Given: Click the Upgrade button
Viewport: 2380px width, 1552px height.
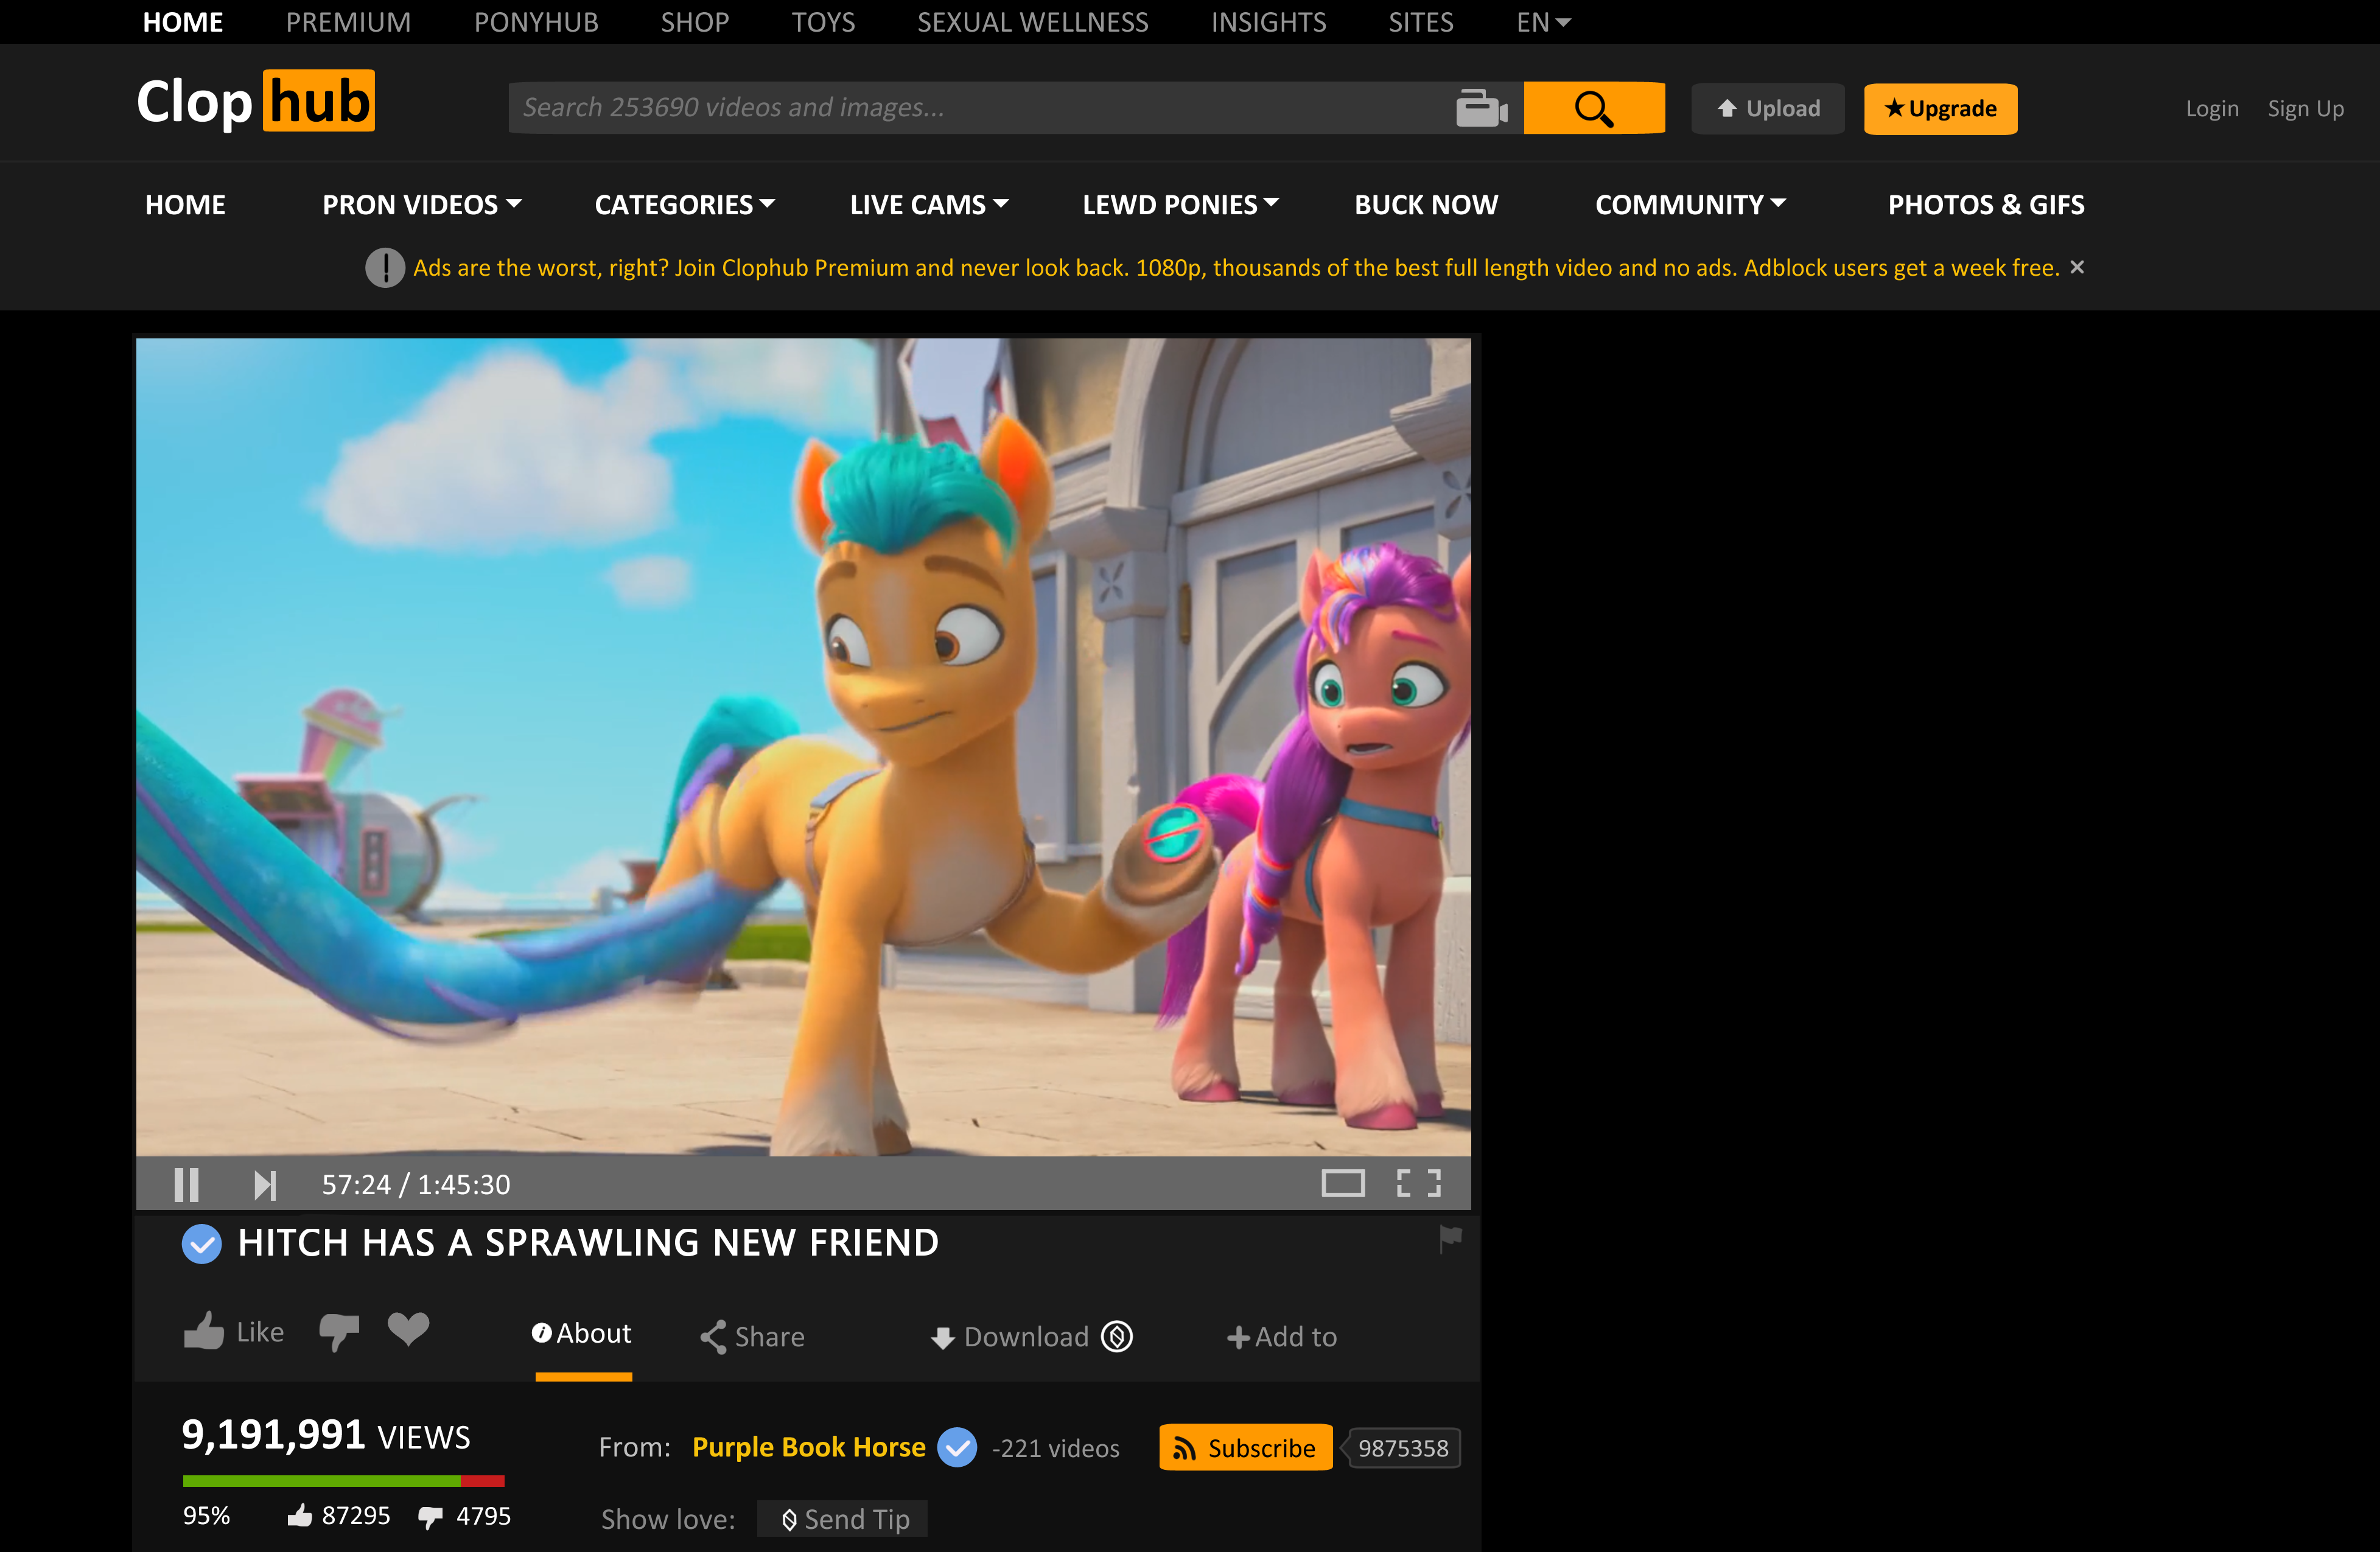Looking at the screenshot, I should point(1939,108).
